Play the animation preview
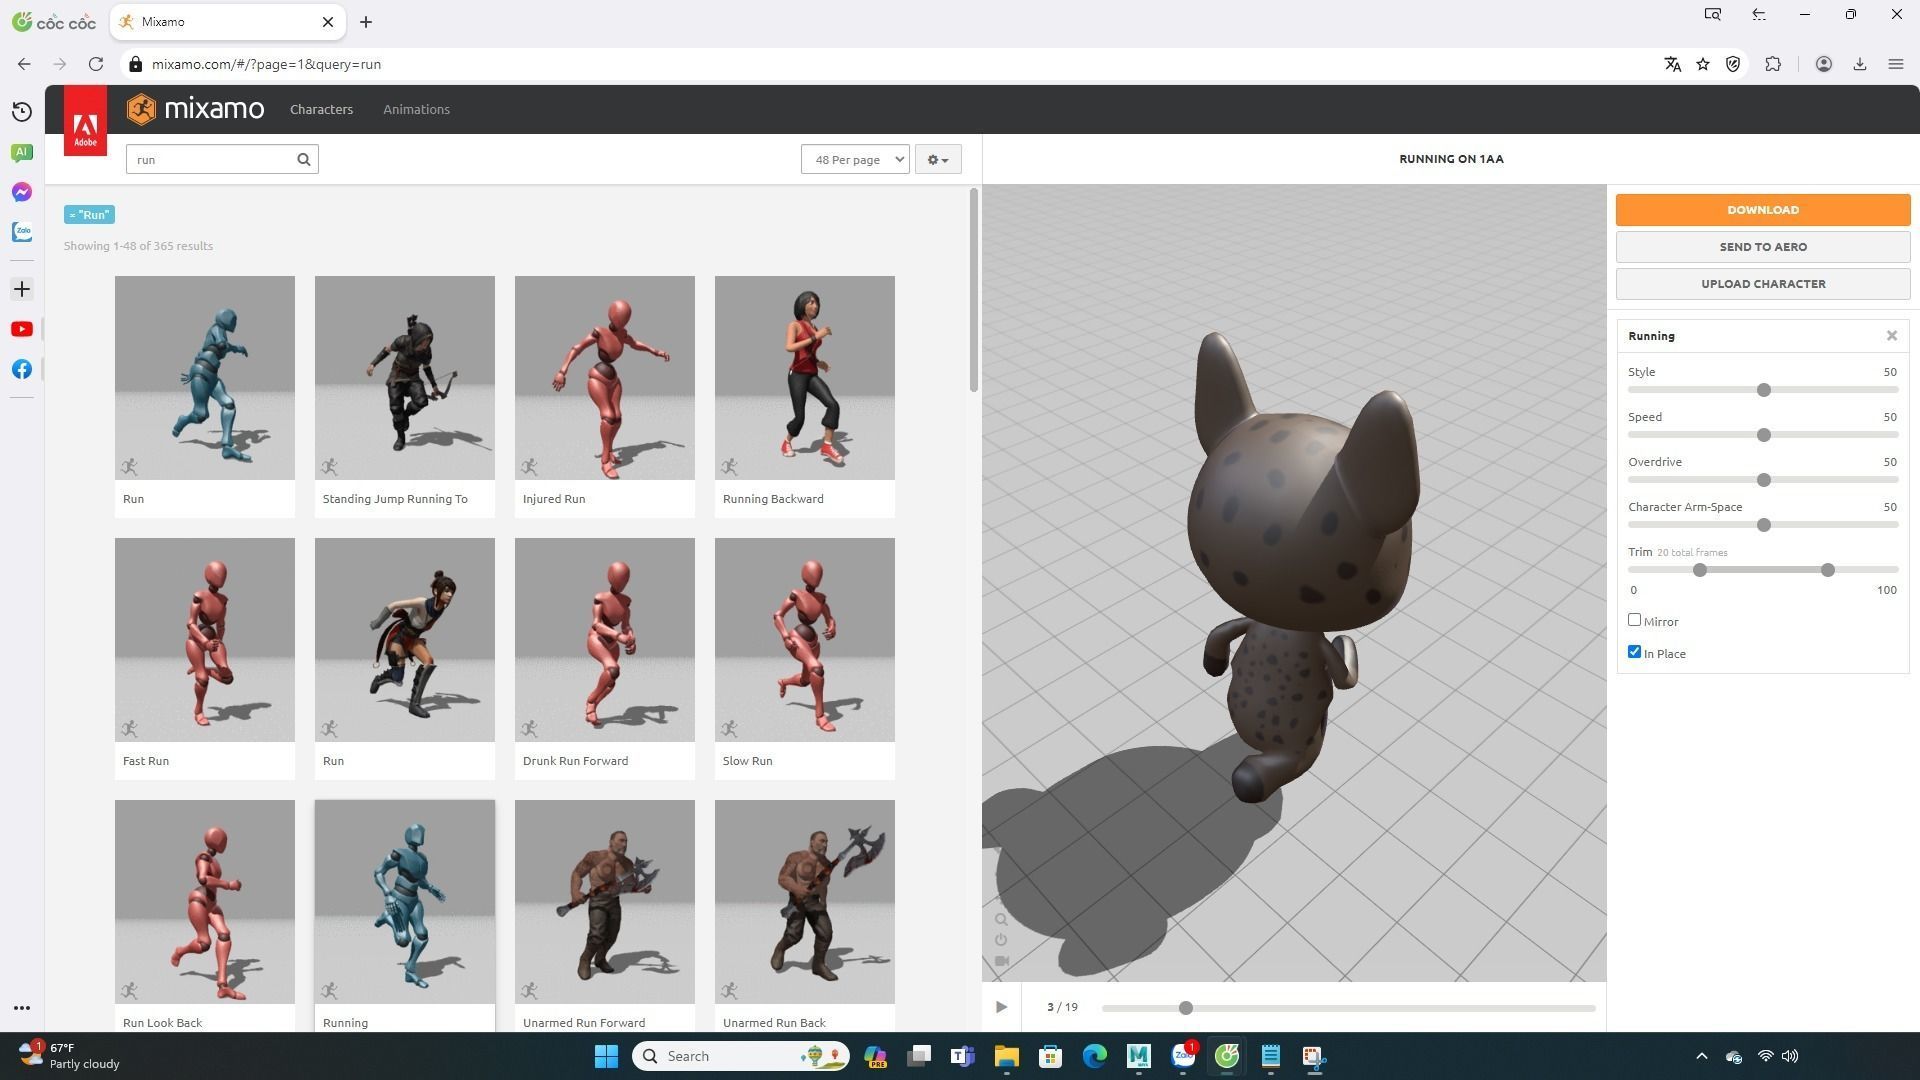 click(1001, 1007)
